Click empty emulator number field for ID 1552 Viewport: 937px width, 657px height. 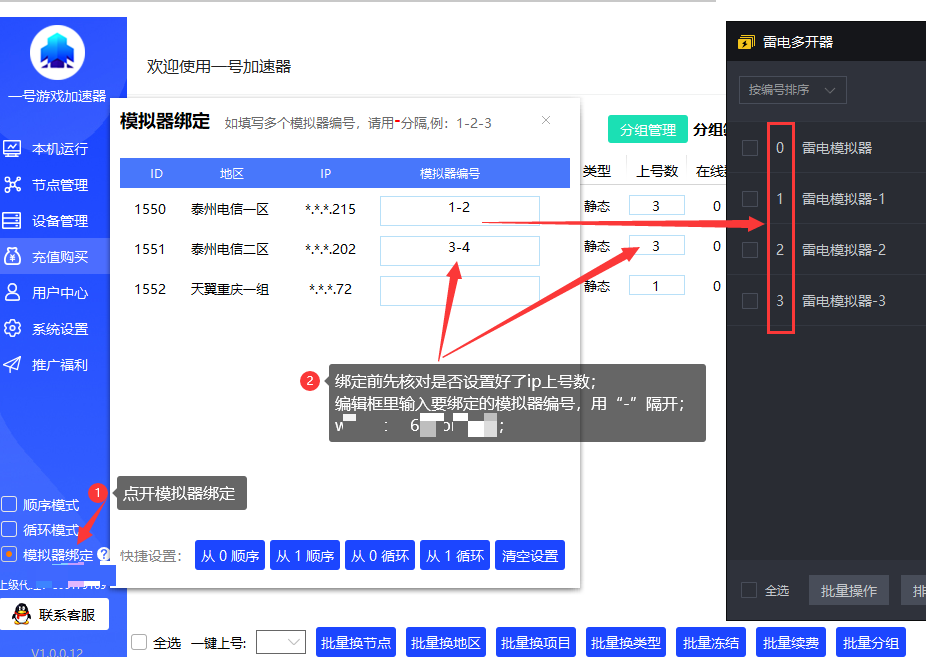click(460, 291)
